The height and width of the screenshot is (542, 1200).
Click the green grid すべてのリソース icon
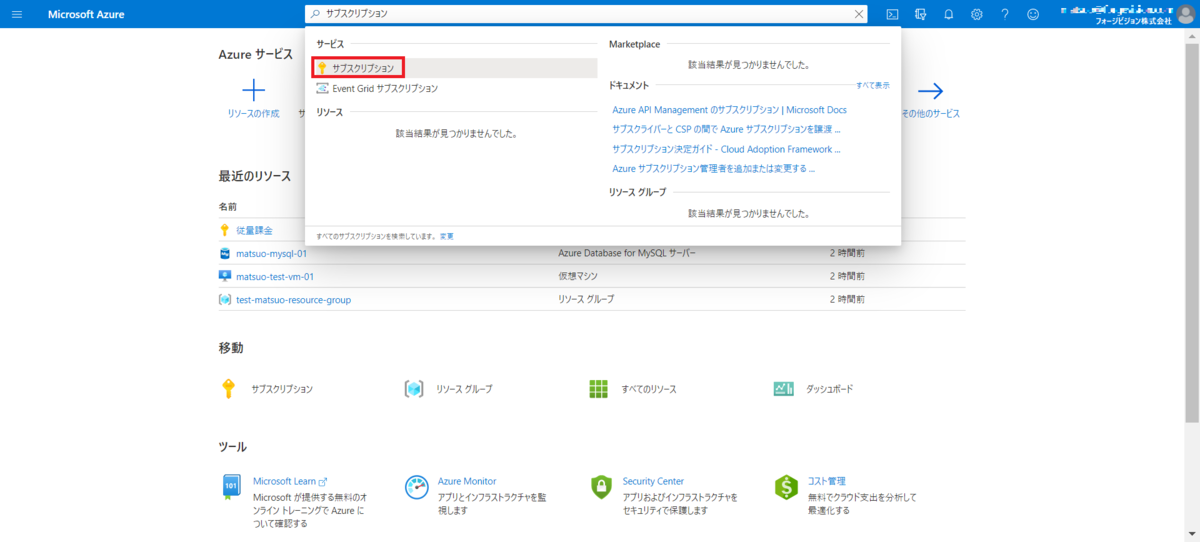pyautogui.click(x=599, y=388)
